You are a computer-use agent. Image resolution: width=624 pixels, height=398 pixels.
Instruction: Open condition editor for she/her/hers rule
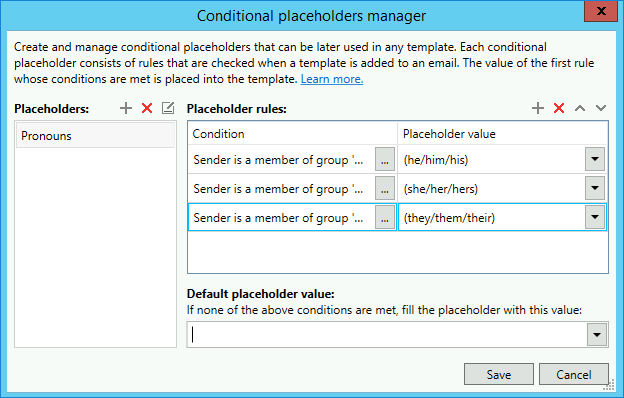coord(385,188)
